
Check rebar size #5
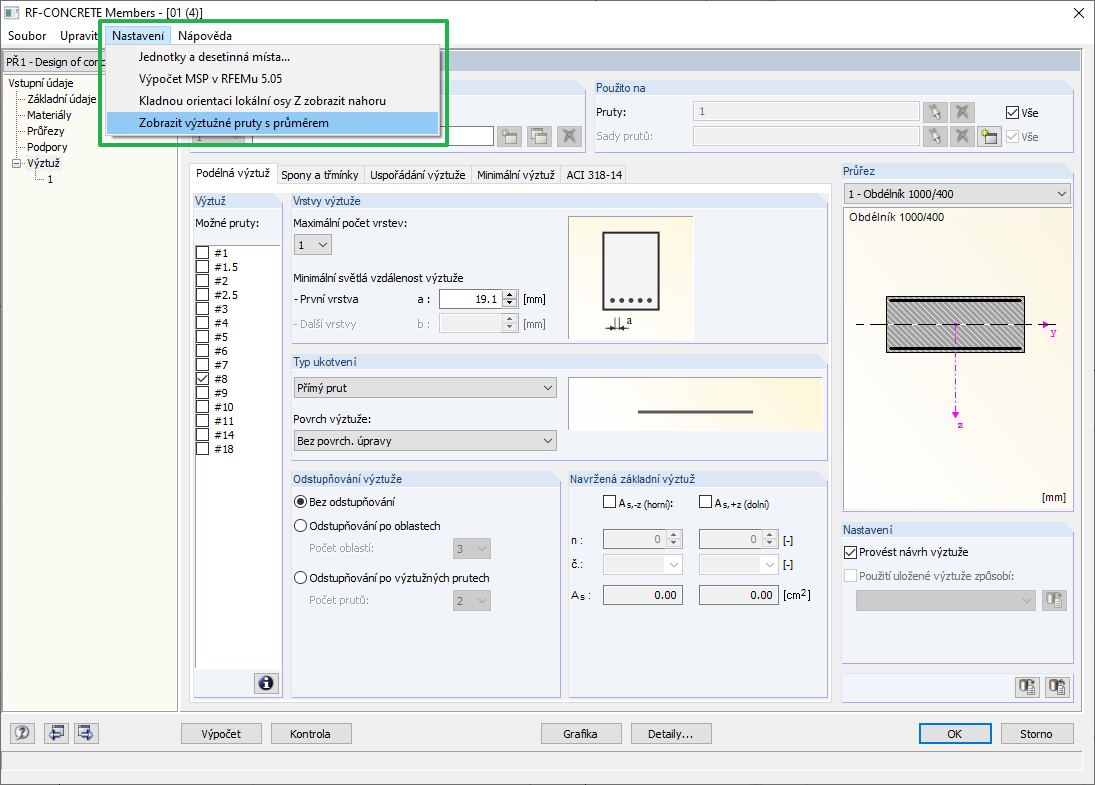pyautogui.click(x=203, y=337)
